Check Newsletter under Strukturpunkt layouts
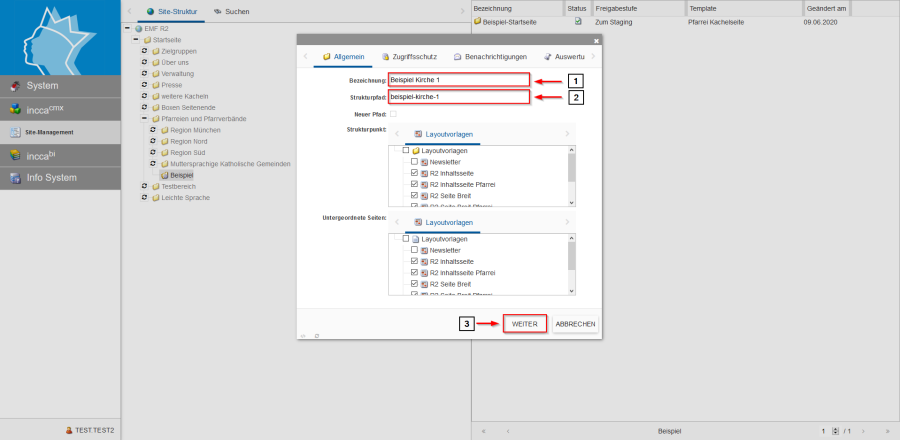 (414, 161)
